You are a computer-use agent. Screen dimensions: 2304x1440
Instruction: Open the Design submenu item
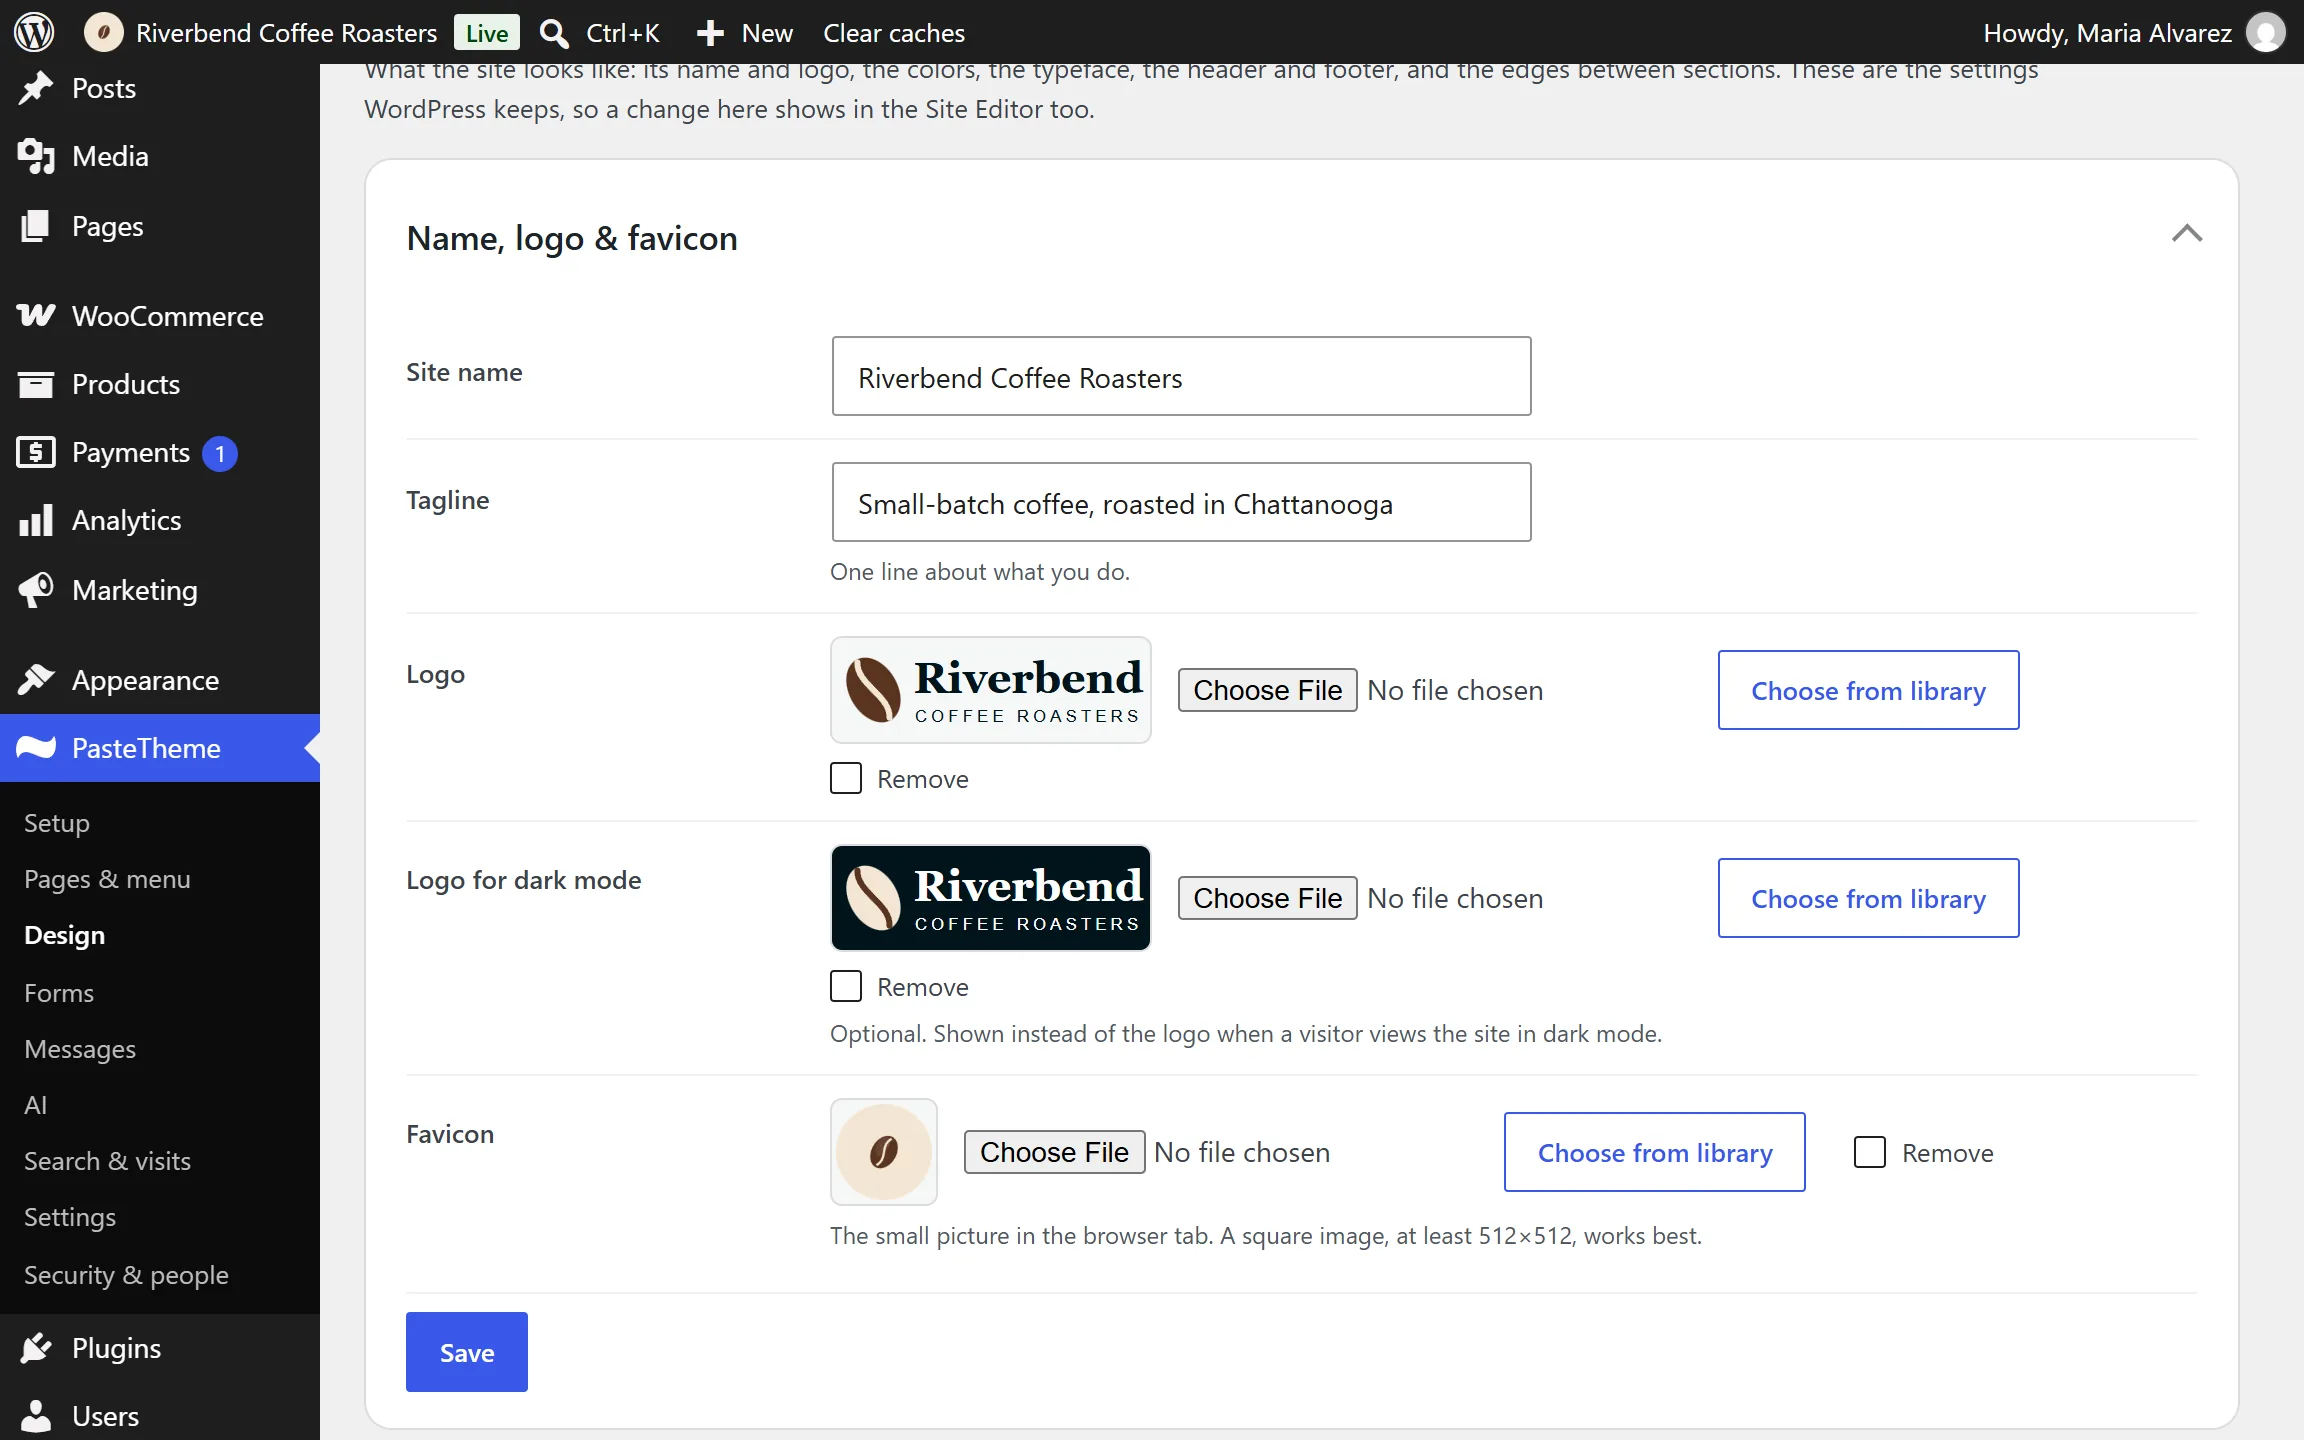64,935
